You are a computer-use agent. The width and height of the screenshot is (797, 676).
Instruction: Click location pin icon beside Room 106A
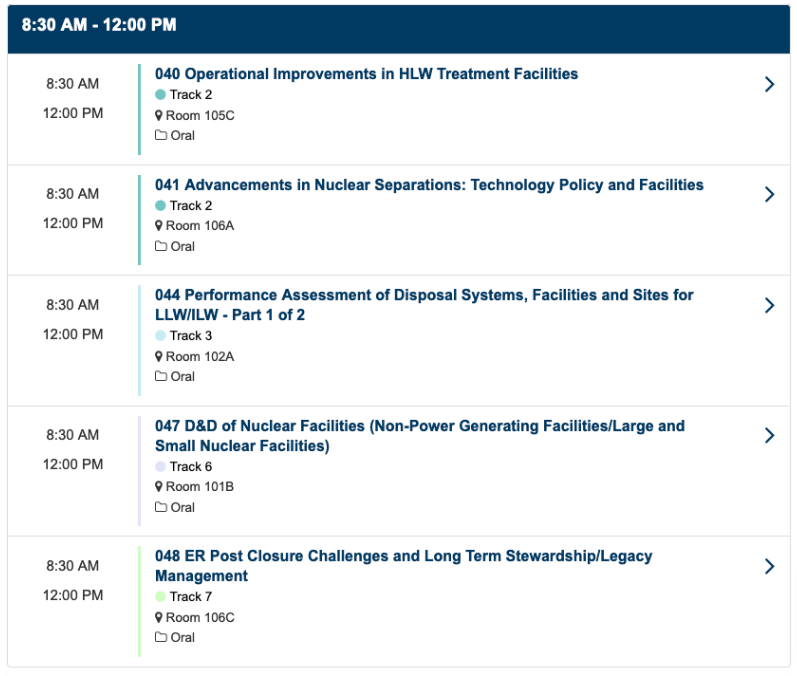(159, 226)
